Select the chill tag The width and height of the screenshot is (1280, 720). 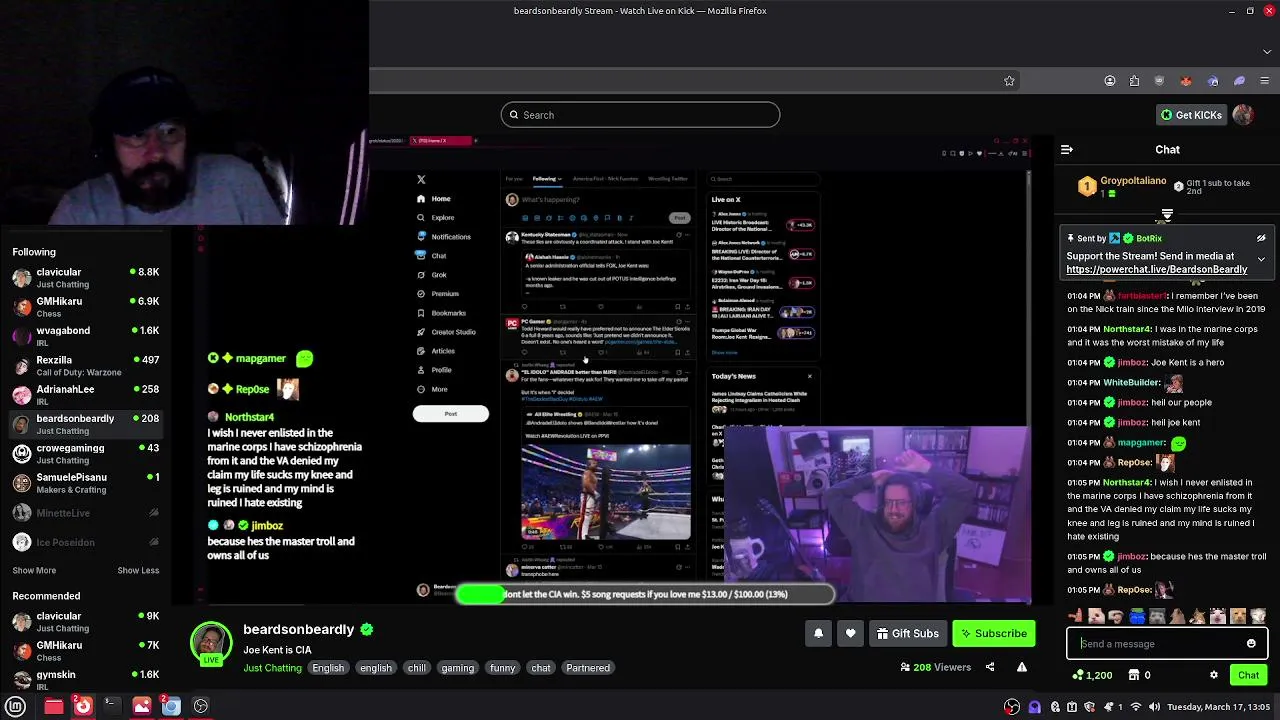[417, 668]
